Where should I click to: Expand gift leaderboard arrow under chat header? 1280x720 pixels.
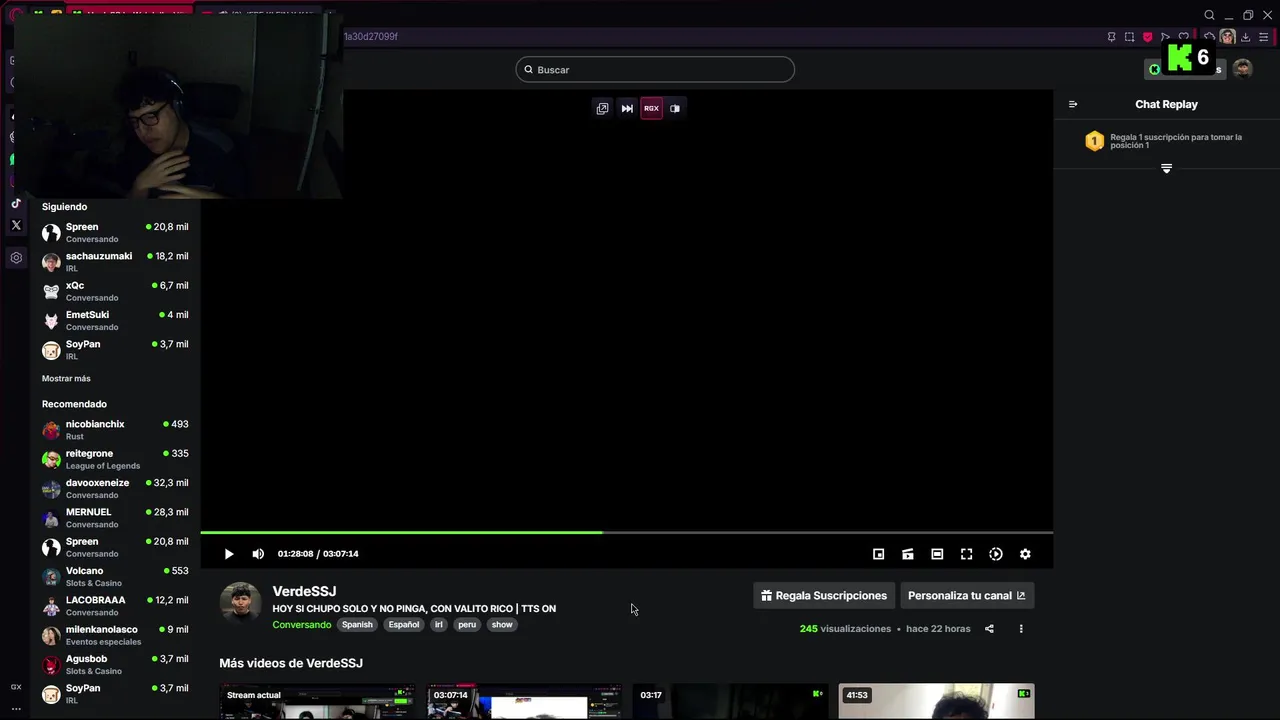pos(1166,168)
